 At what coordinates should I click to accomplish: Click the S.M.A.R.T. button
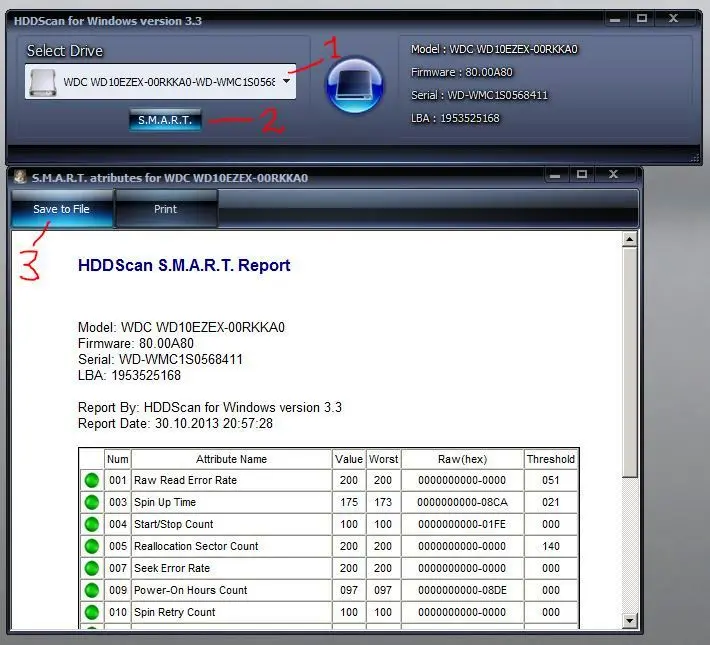pos(165,120)
